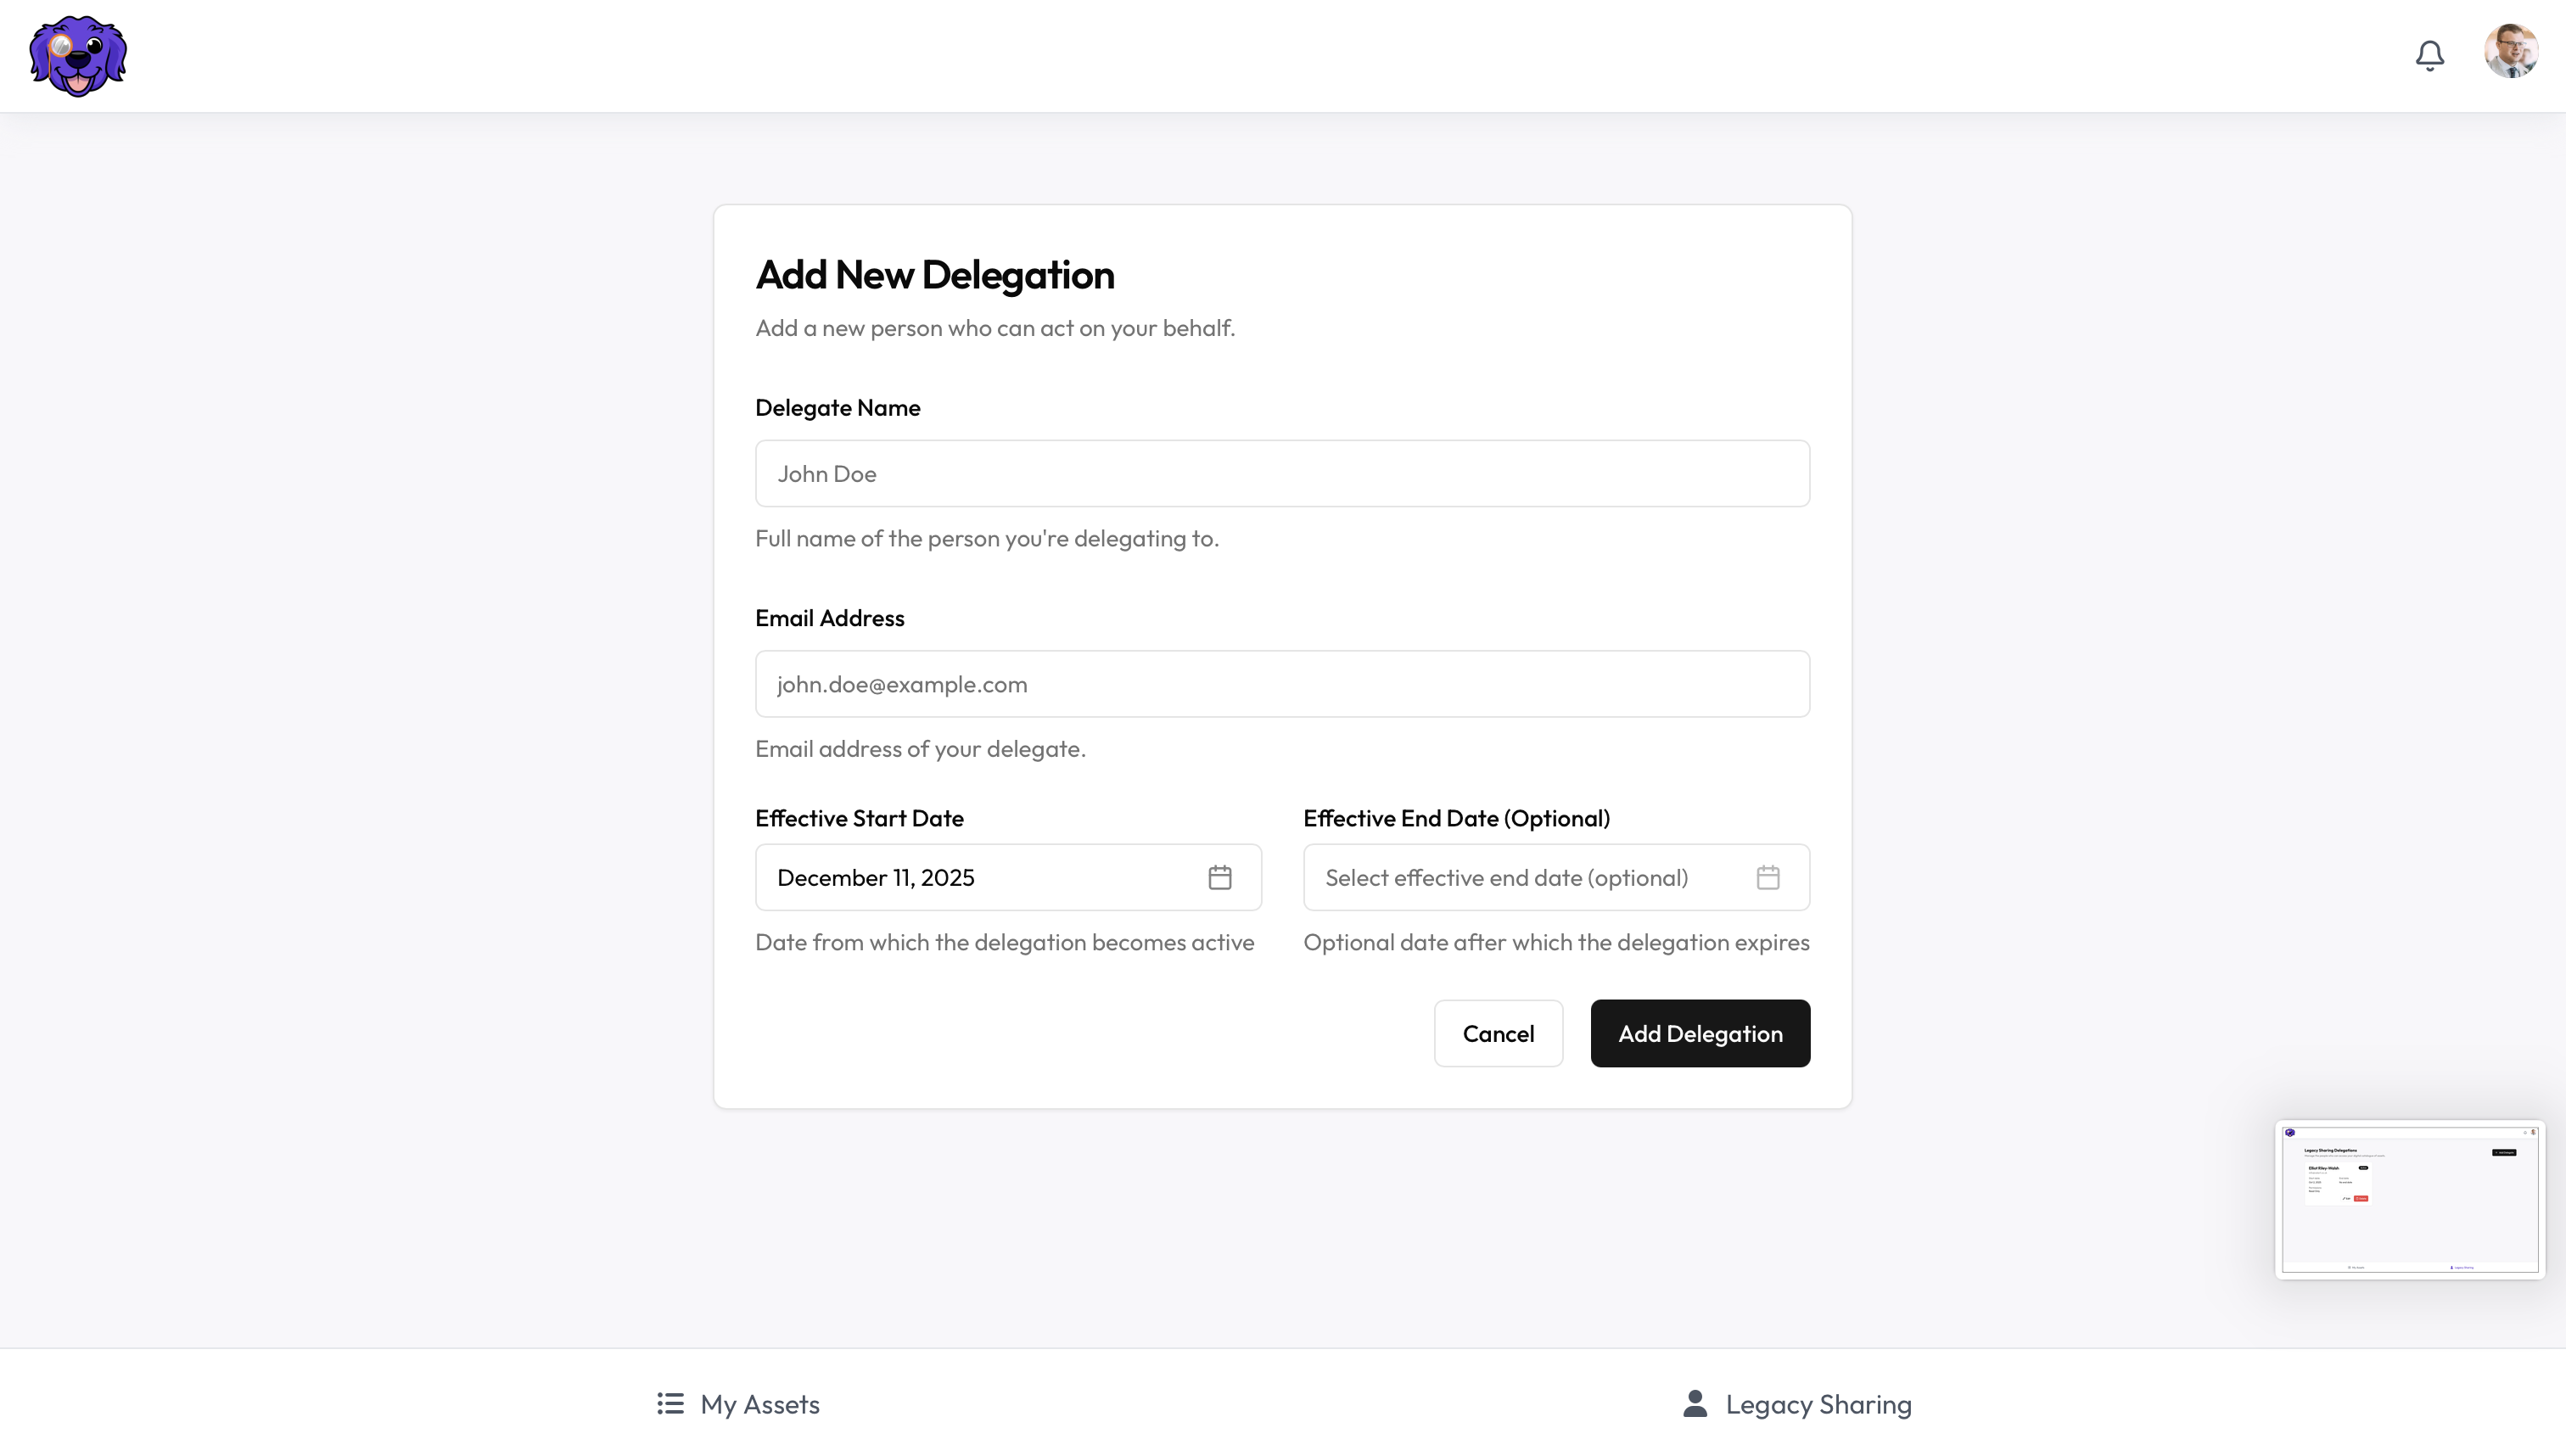Click the Effective Start Date label
The width and height of the screenshot is (2566, 1456).
point(859,818)
